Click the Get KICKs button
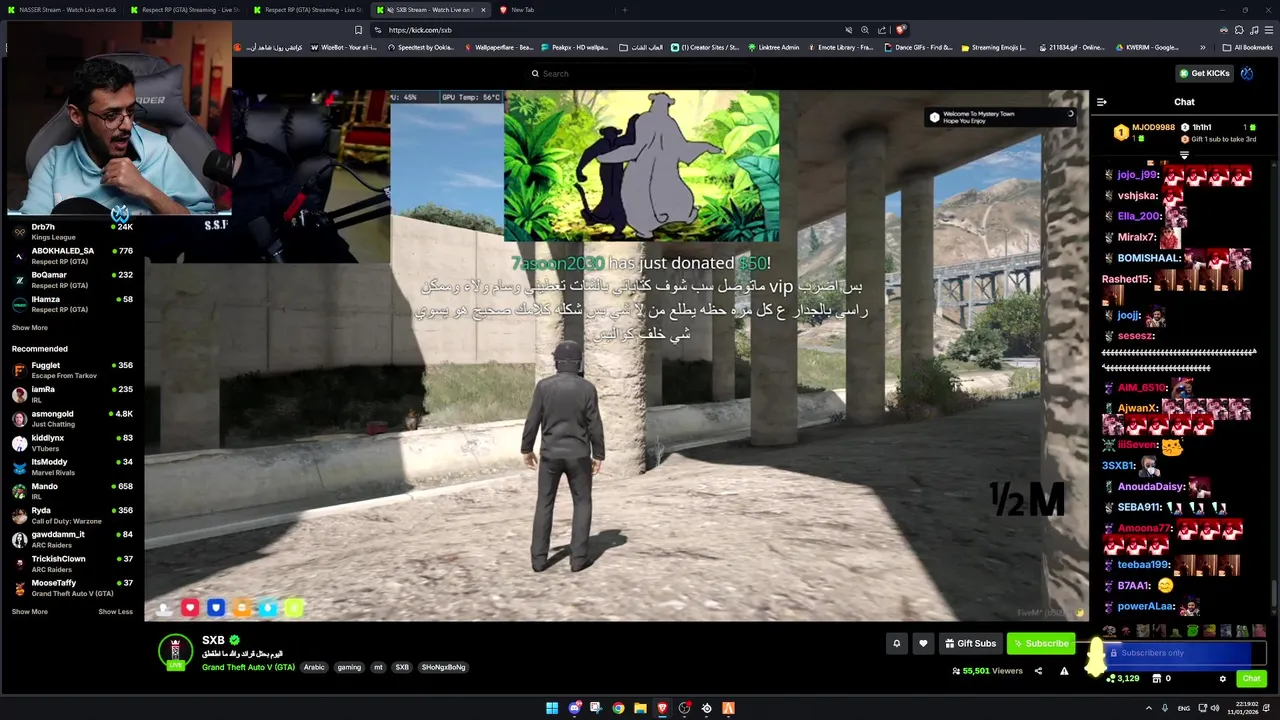Viewport: 1280px width, 720px height. 1204,73
